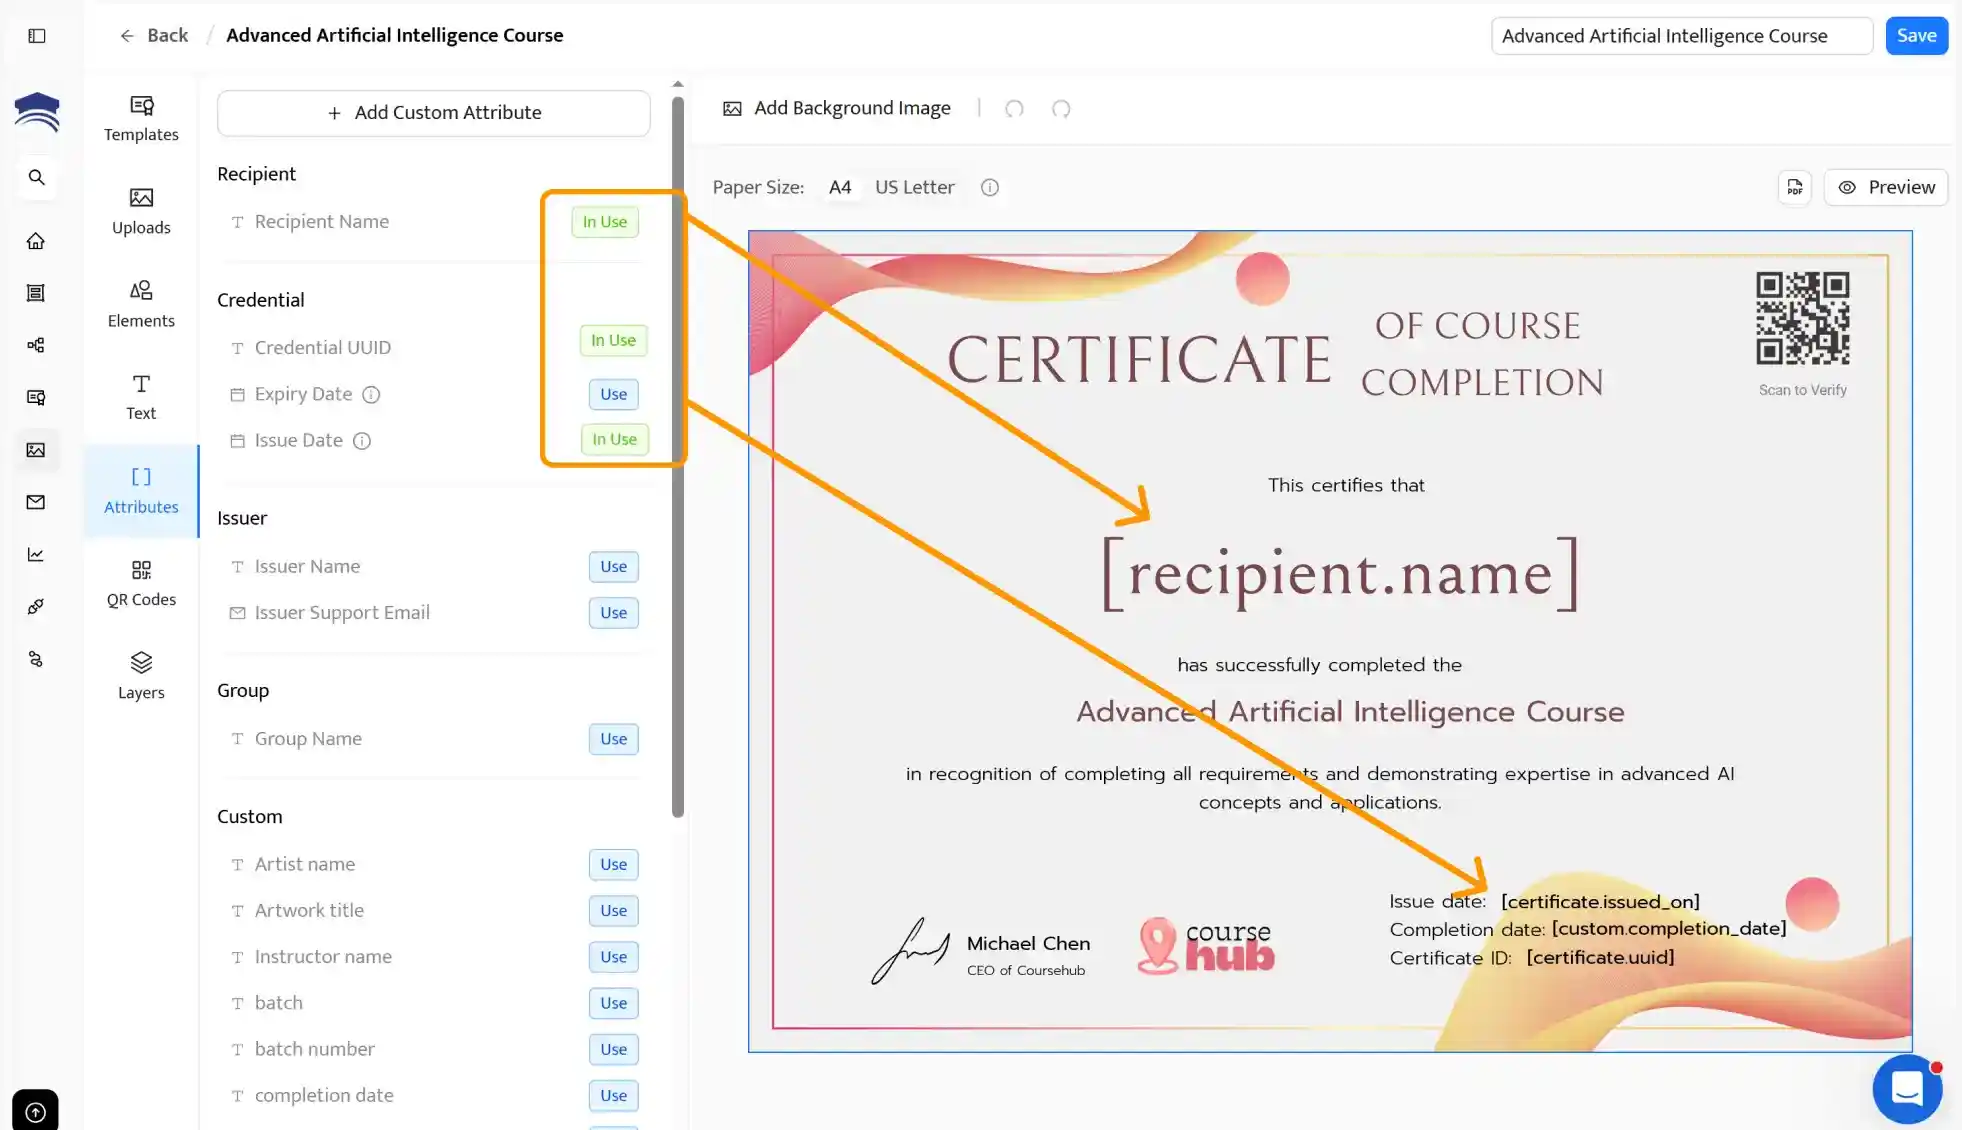Open the Issue Date info tooltip
Screen dimensions: 1962x1130
(x=361, y=440)
